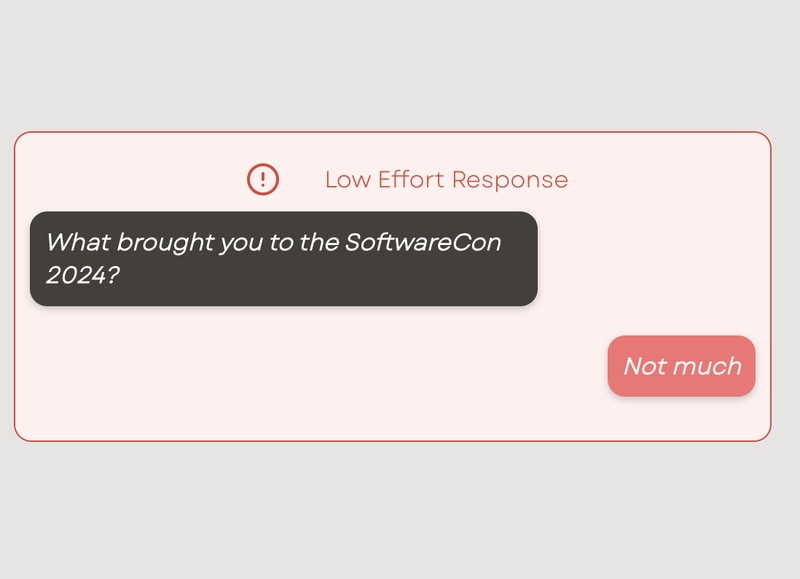The width and height of the screenshot is (800, 579).
Task: Click the word "Response" in the heading
Action: click(510, 180)
